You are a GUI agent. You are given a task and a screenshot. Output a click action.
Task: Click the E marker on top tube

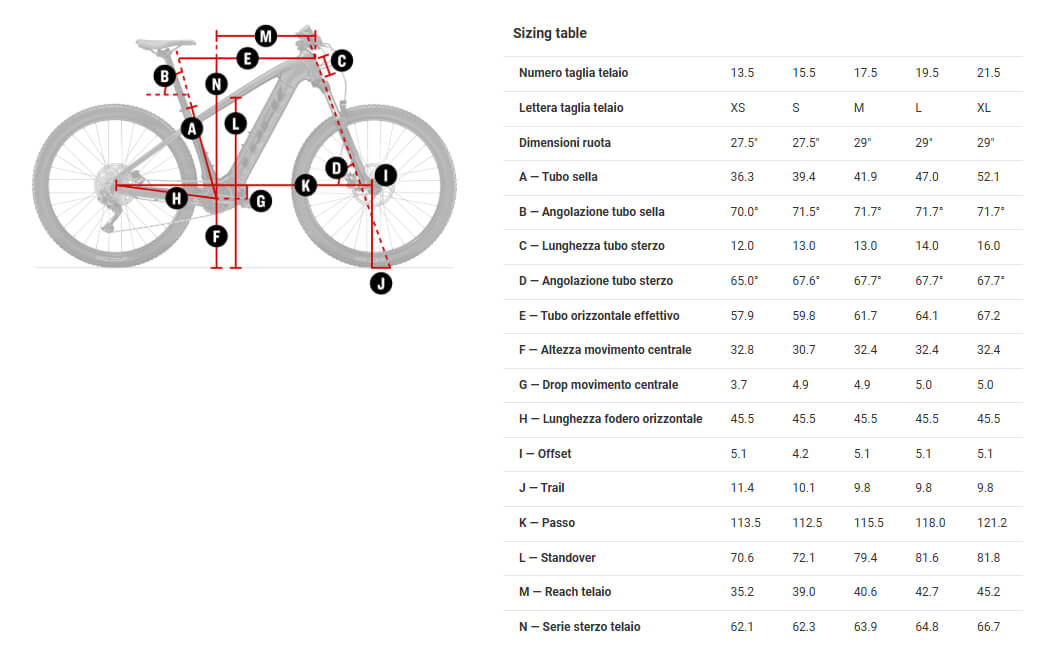[x=247, y=59]
